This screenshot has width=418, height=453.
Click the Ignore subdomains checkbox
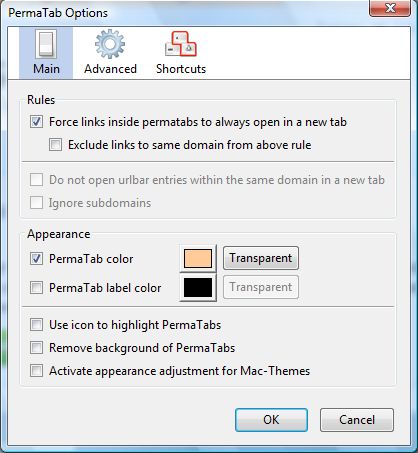(36, 203)
